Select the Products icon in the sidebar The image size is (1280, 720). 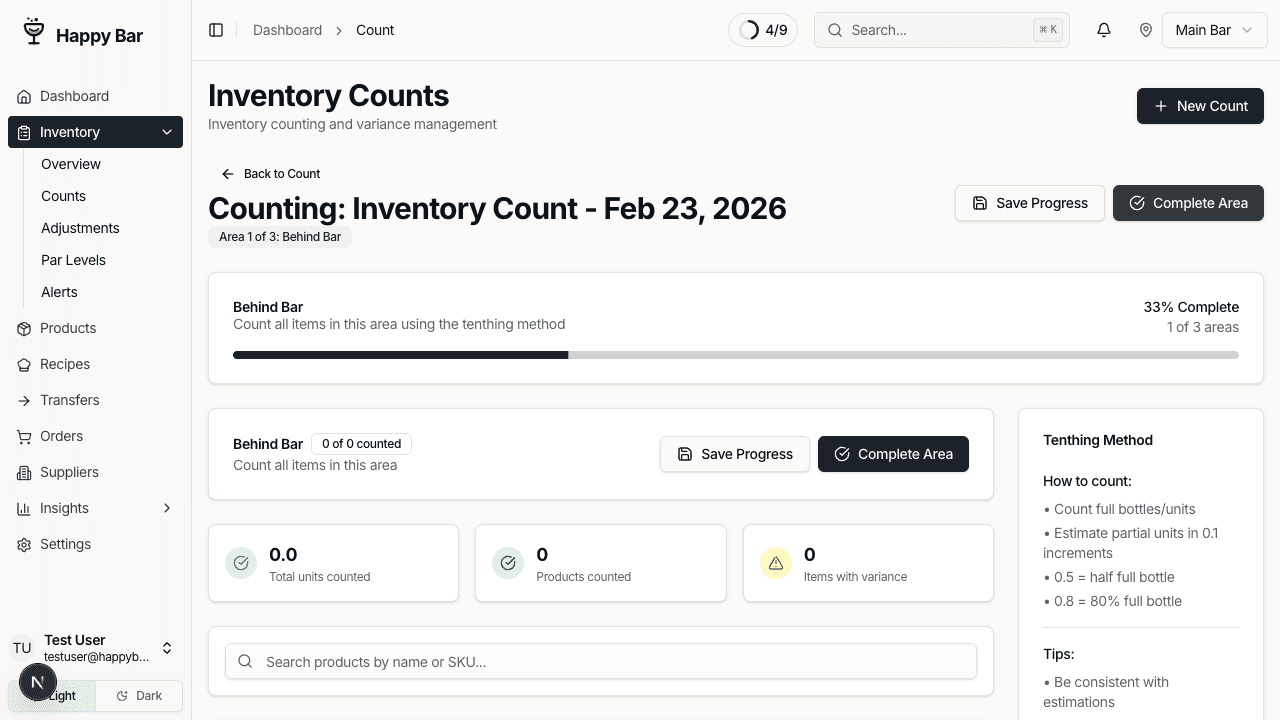click(23, 328)
